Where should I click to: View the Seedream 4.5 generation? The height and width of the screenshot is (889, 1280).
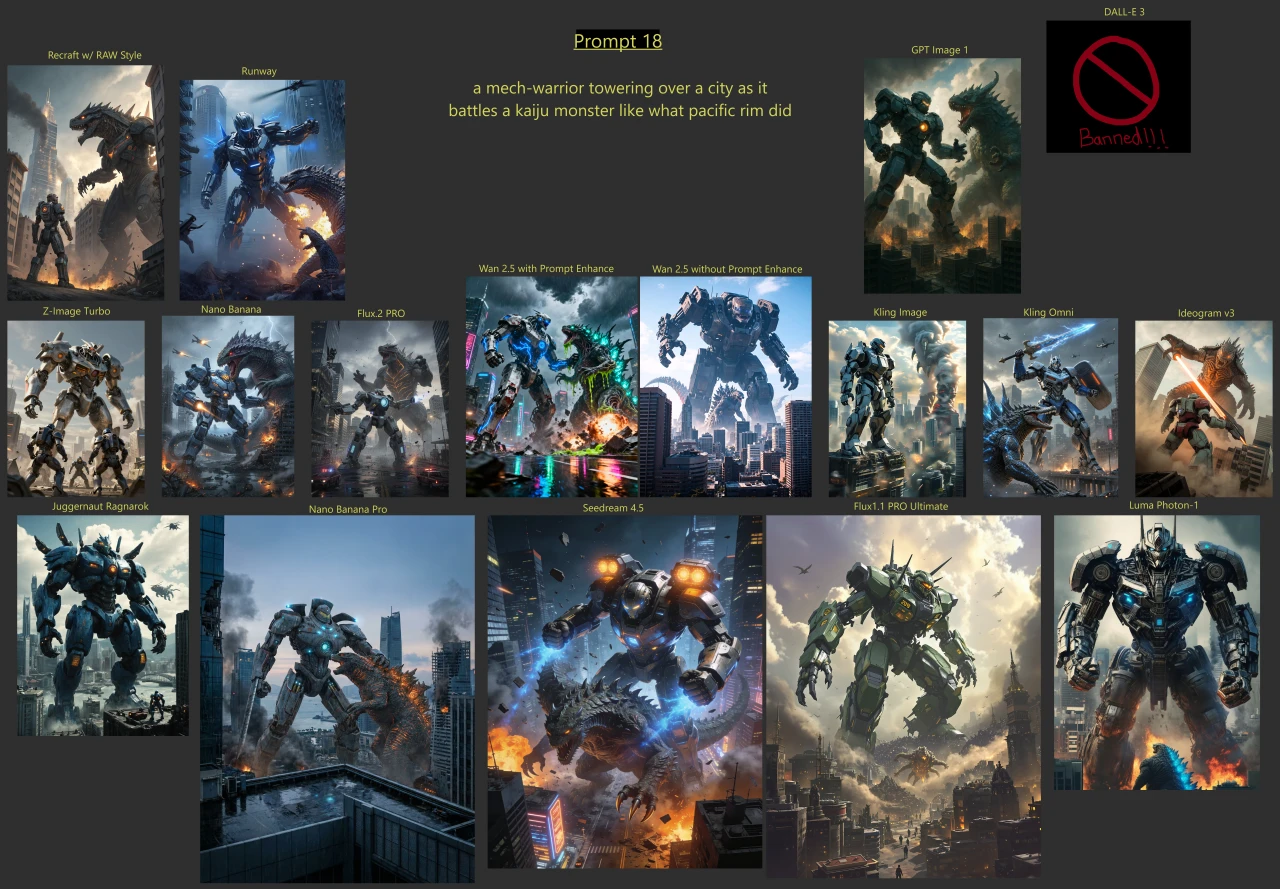coord(622,700)
